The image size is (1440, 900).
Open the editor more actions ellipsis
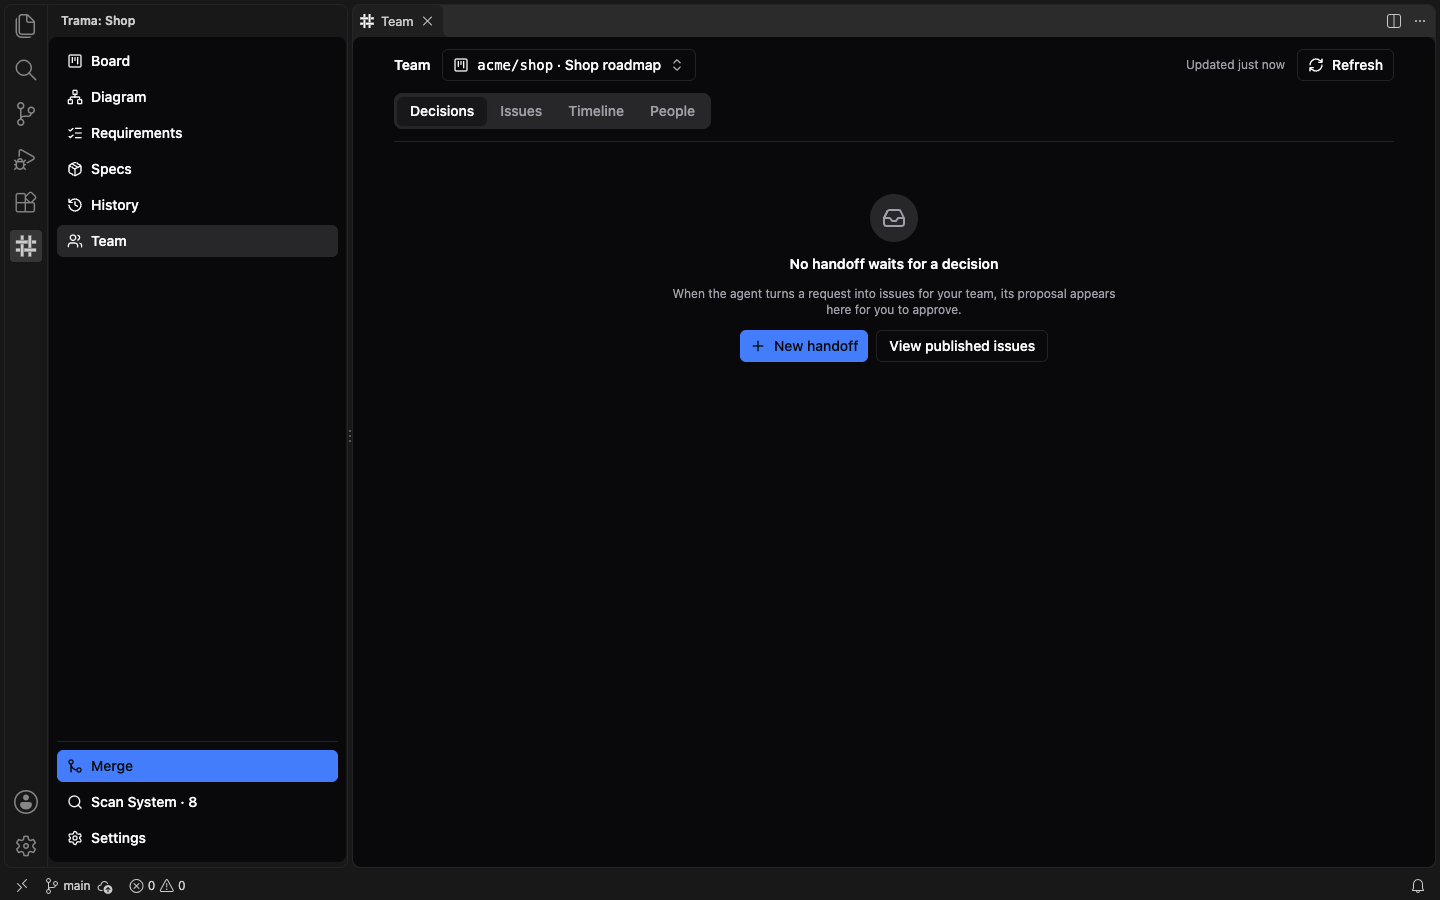tap(1420, 21)
